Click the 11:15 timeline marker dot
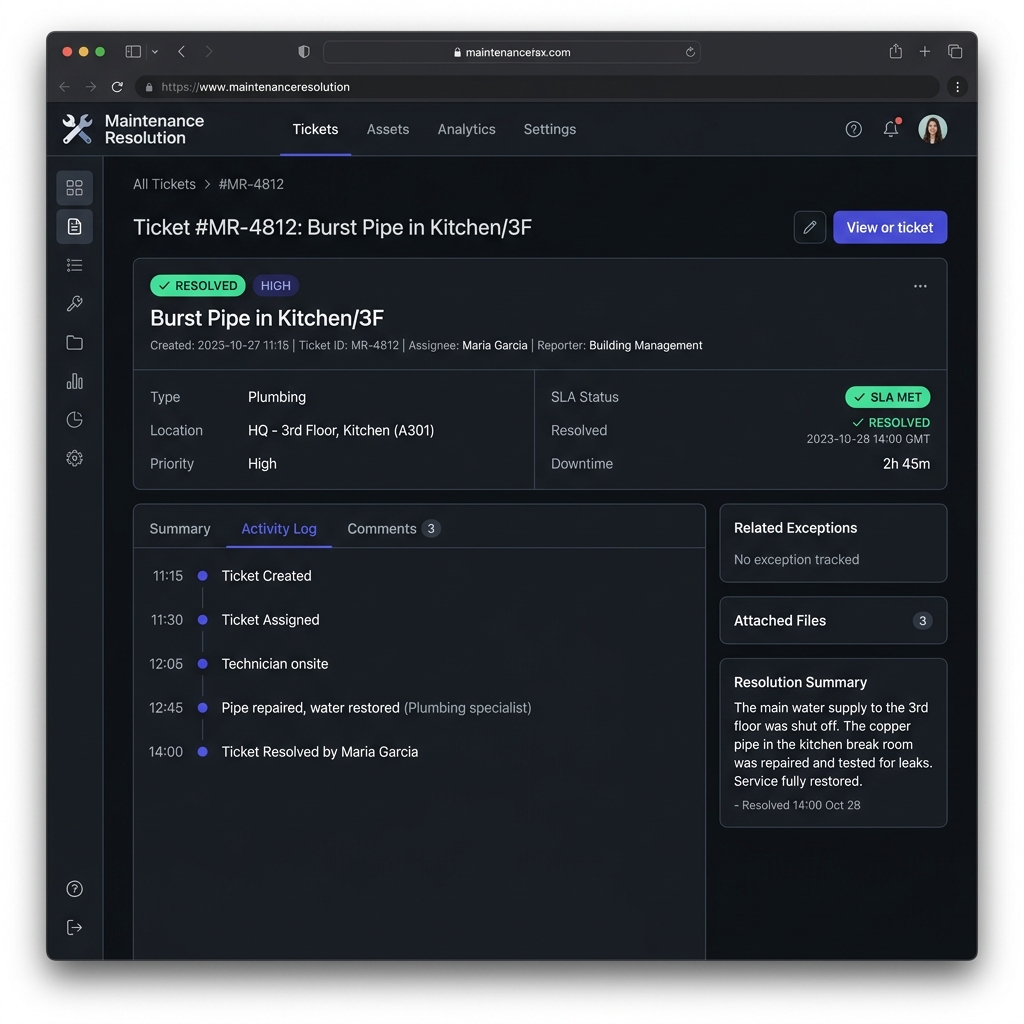The height and width of the screenshot is (1024, 1024). 202,576
